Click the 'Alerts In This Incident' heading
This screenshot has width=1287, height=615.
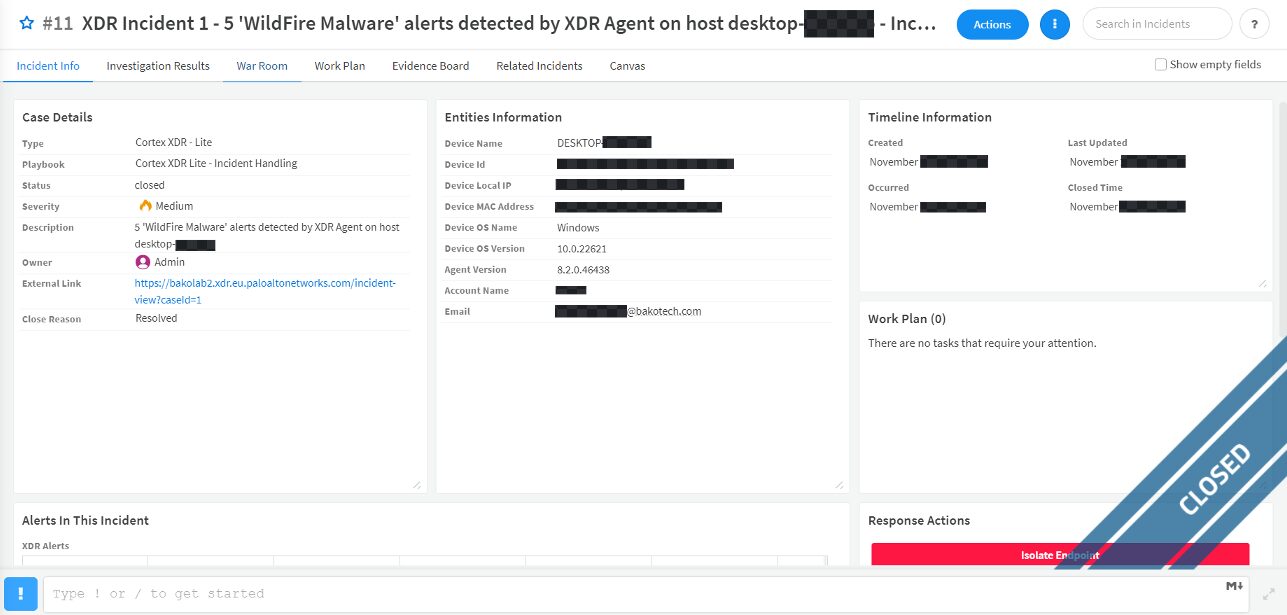(x=85, y=521)
